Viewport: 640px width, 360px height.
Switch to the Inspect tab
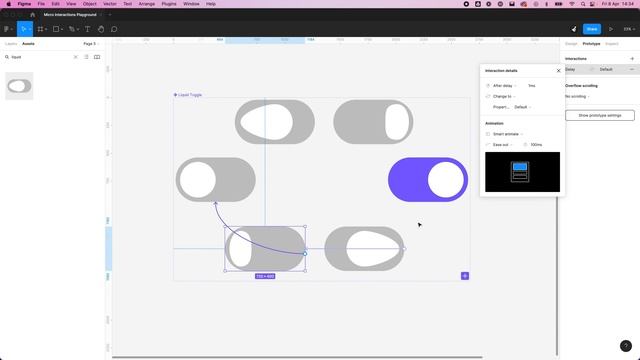[611, 44]
